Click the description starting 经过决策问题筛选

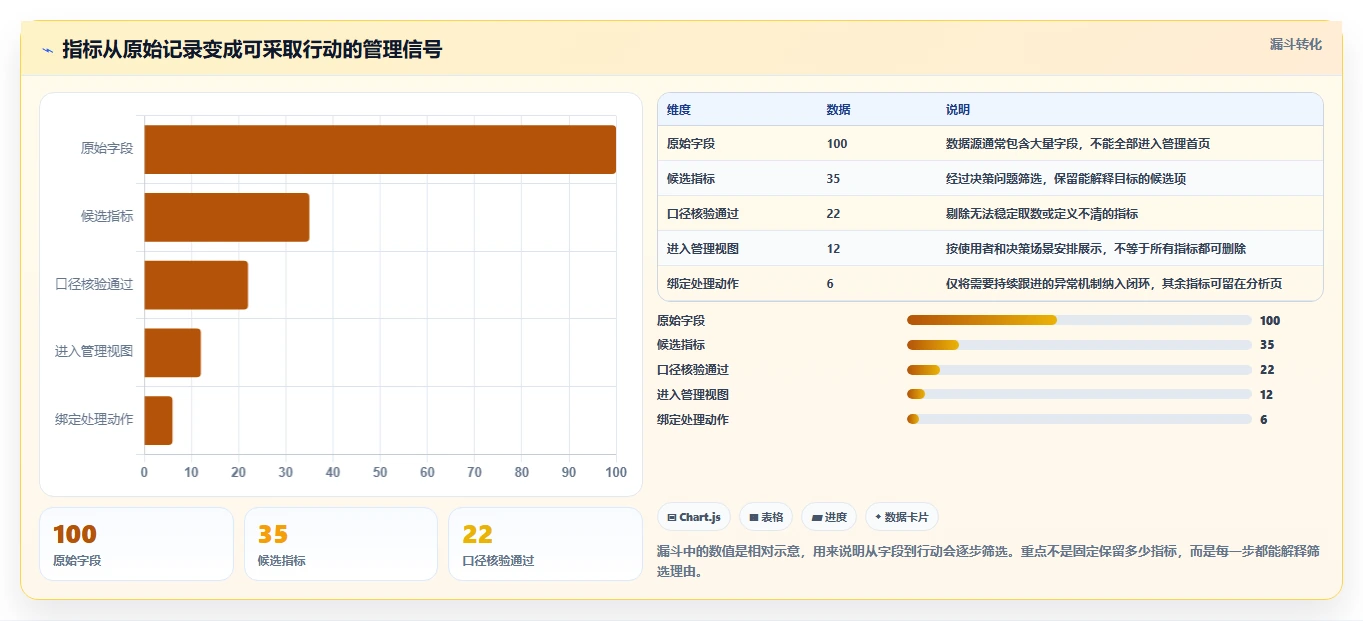[1066, 179]
